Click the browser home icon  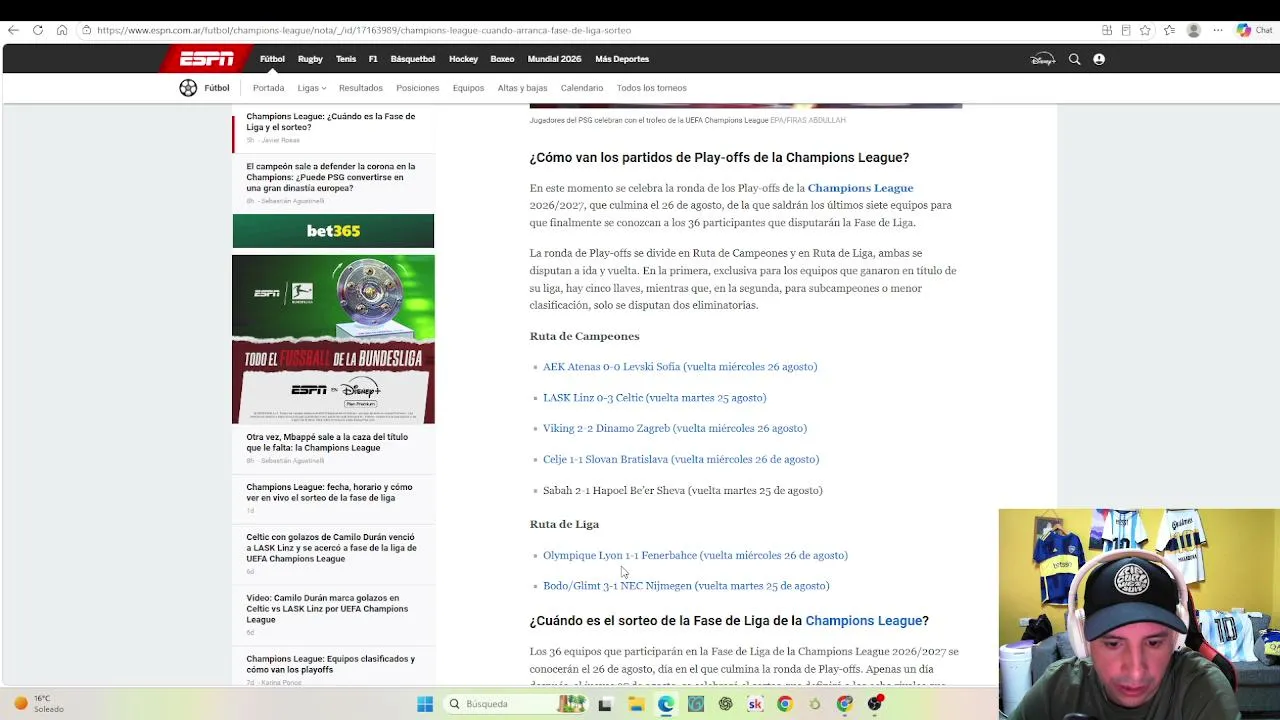[x=62, y=30]
